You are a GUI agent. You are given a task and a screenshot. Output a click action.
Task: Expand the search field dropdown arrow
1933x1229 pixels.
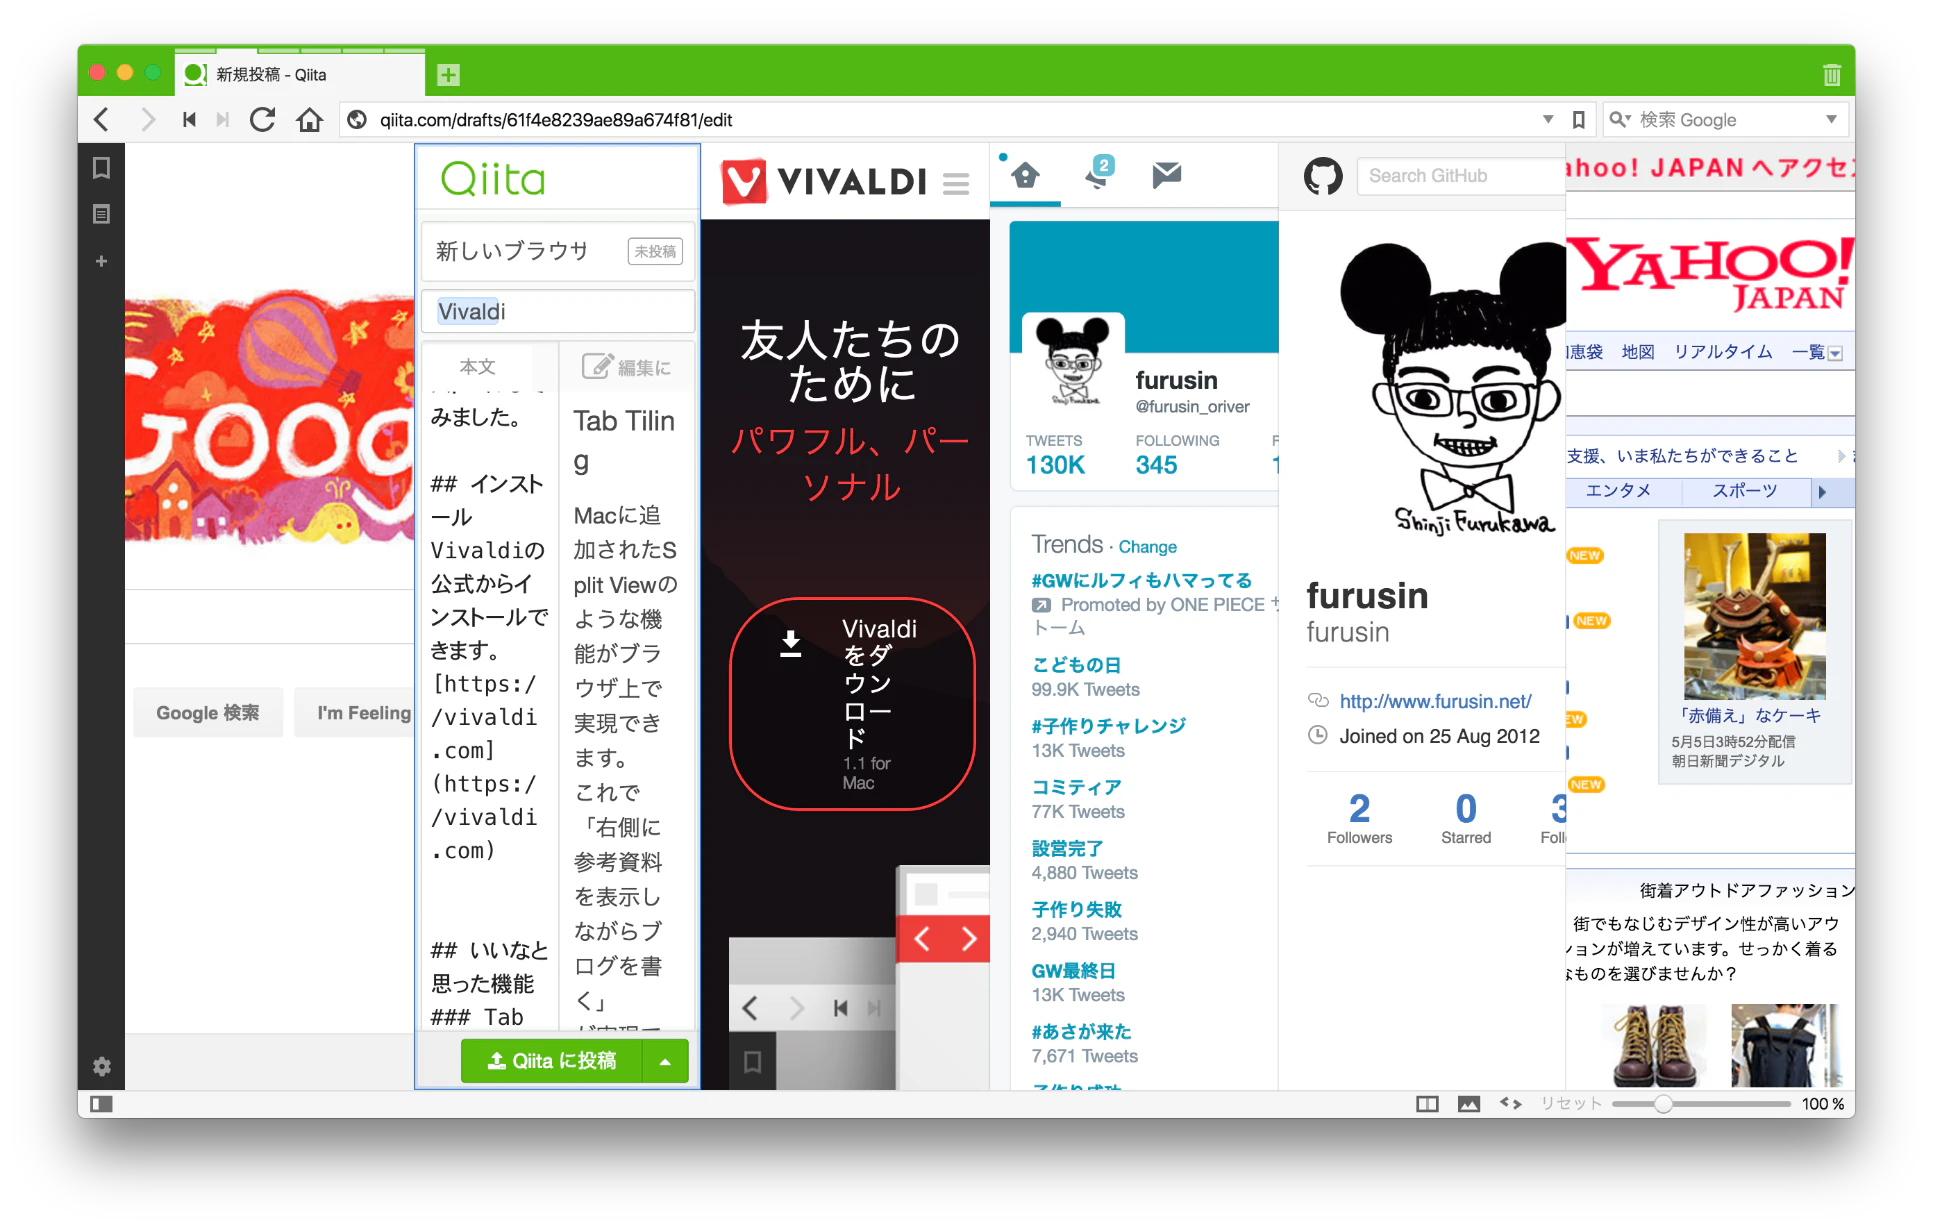(1831, 120)
